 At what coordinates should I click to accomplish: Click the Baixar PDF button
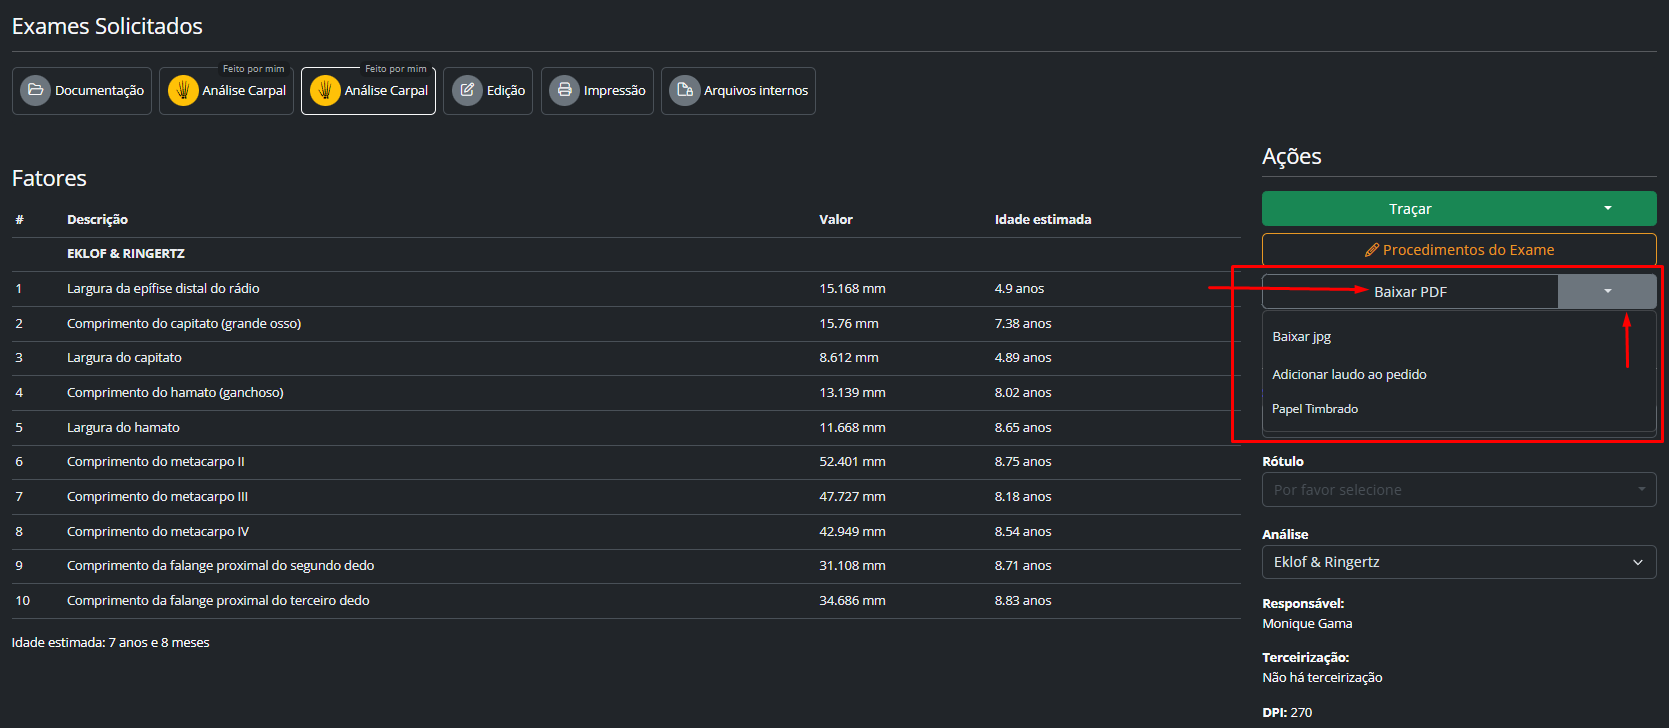(x=1410, y=292)
